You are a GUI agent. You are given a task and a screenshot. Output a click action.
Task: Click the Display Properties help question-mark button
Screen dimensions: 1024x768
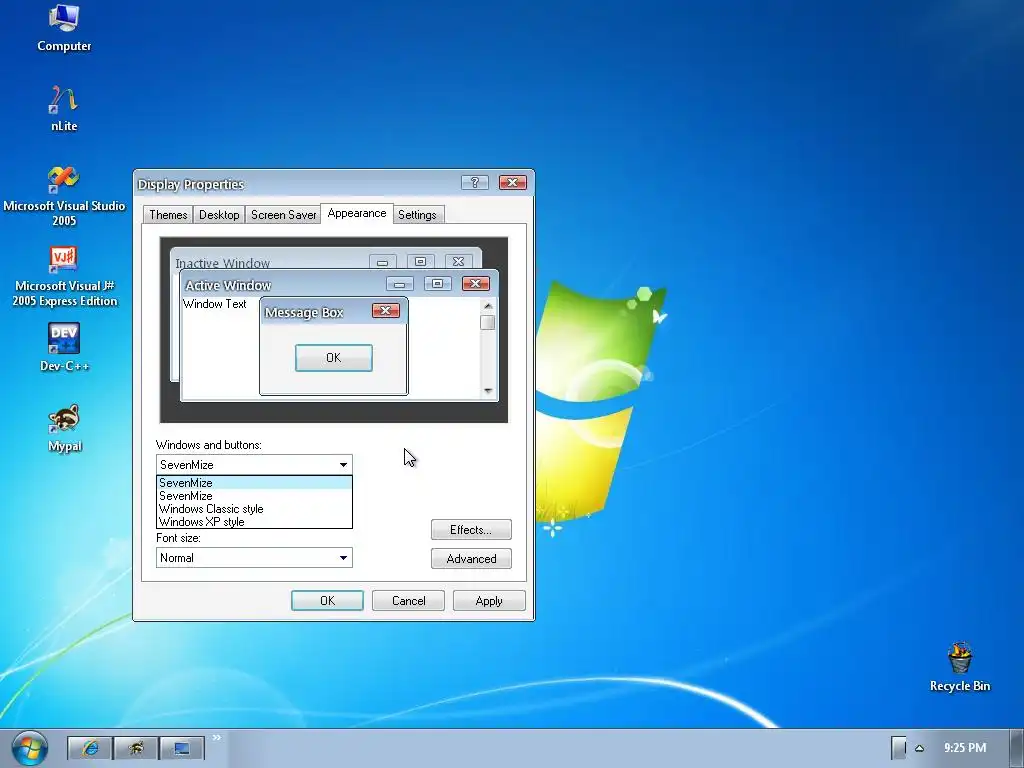[475, 182]
